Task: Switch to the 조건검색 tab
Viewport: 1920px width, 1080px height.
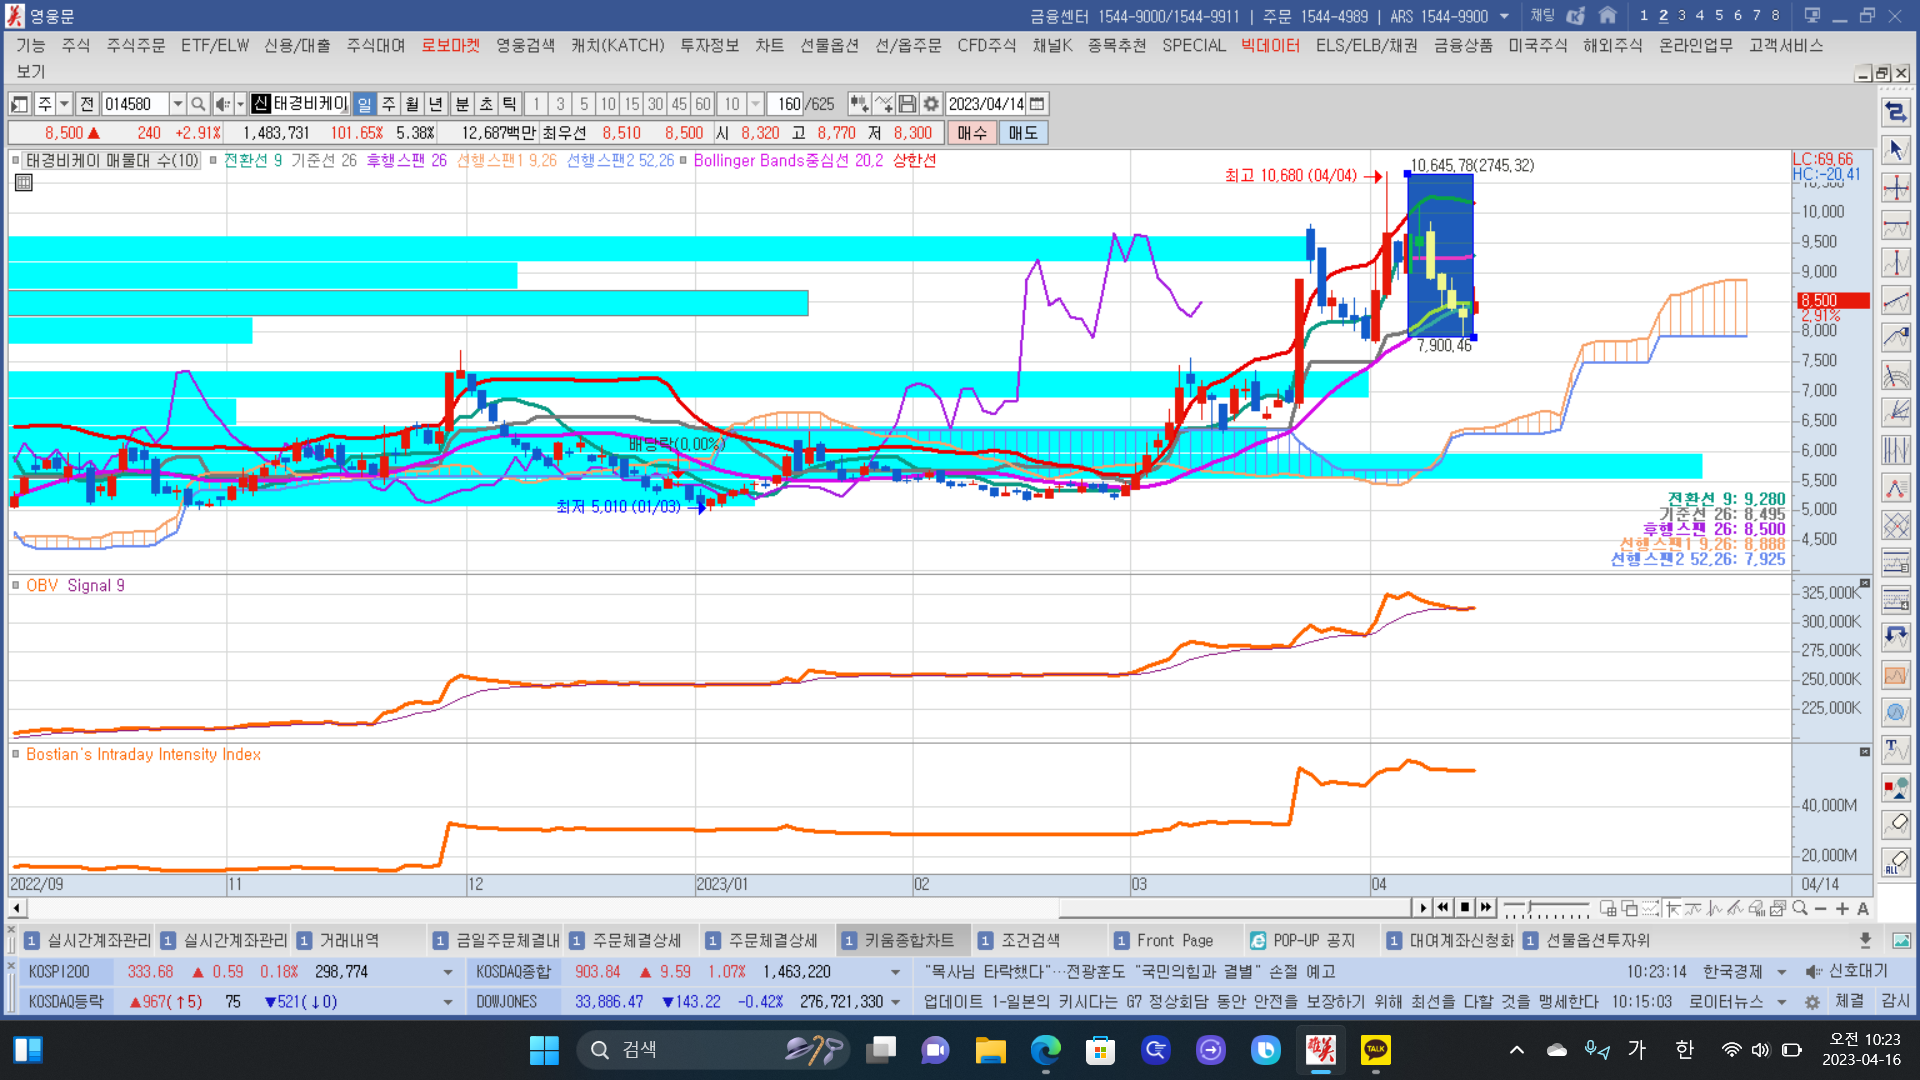Action: 1030,940
